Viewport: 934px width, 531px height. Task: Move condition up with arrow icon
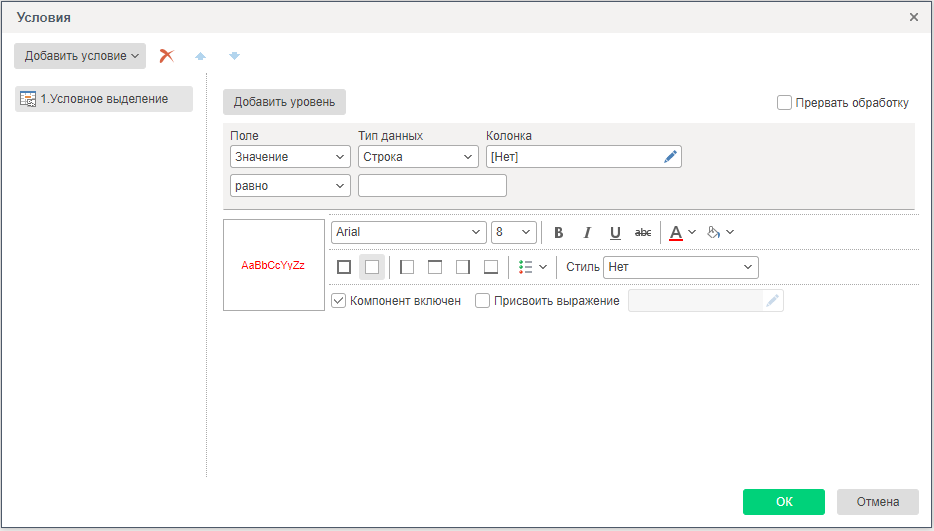tap(200, 56)
